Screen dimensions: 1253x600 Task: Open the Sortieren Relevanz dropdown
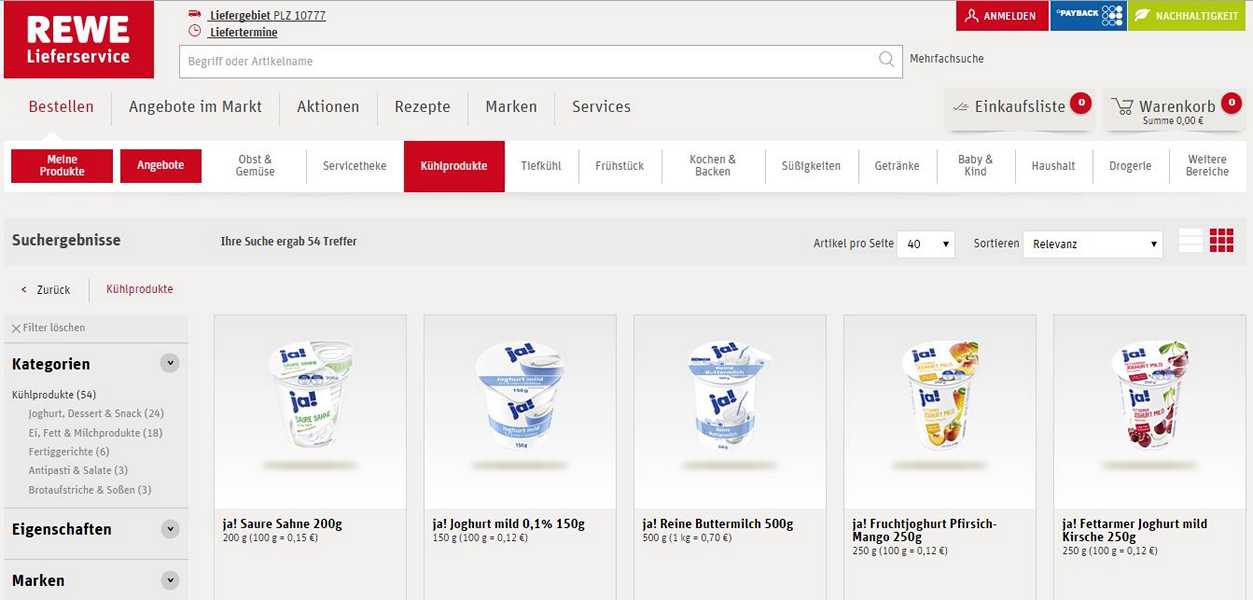tap(1093, 244)
